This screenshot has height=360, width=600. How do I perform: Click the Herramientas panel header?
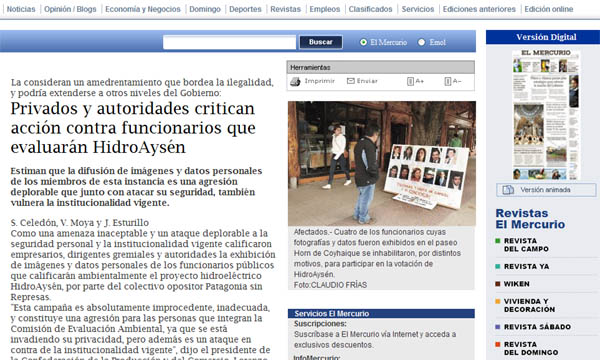coord(381,67)
